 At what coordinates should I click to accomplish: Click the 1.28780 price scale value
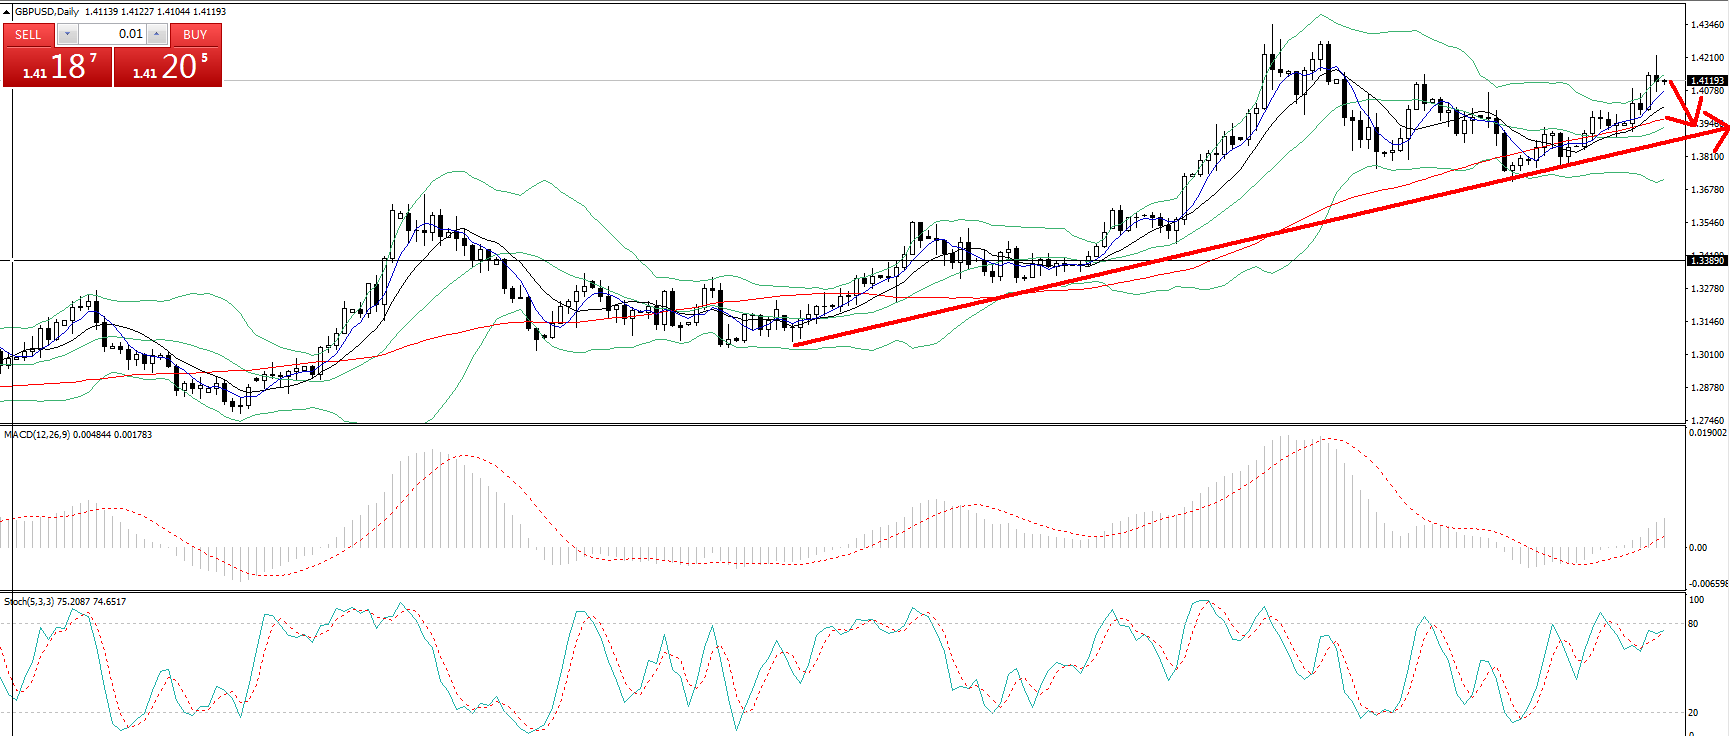1707,388
